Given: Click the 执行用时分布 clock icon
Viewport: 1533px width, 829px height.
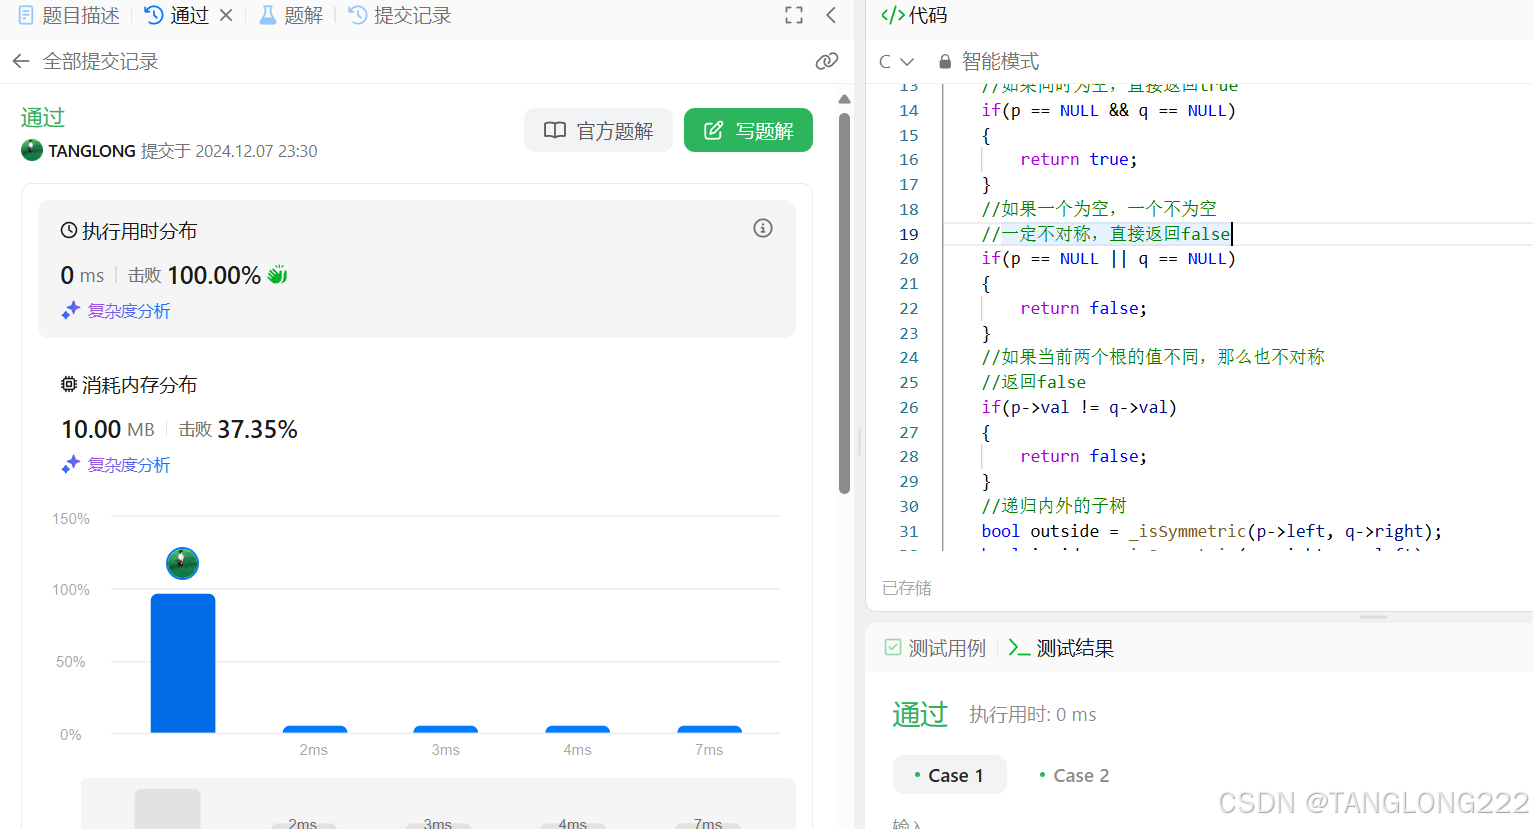Looking at the screenshot, I should 69,231.
